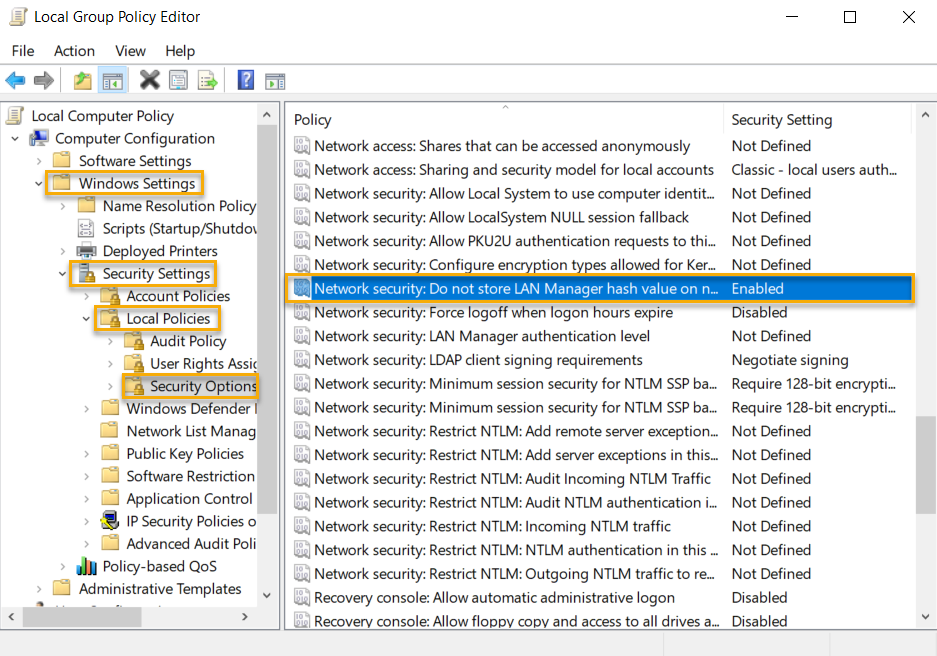Open the View menu
The height and width of the screenshot is (656, 937).
coord(130,50)
